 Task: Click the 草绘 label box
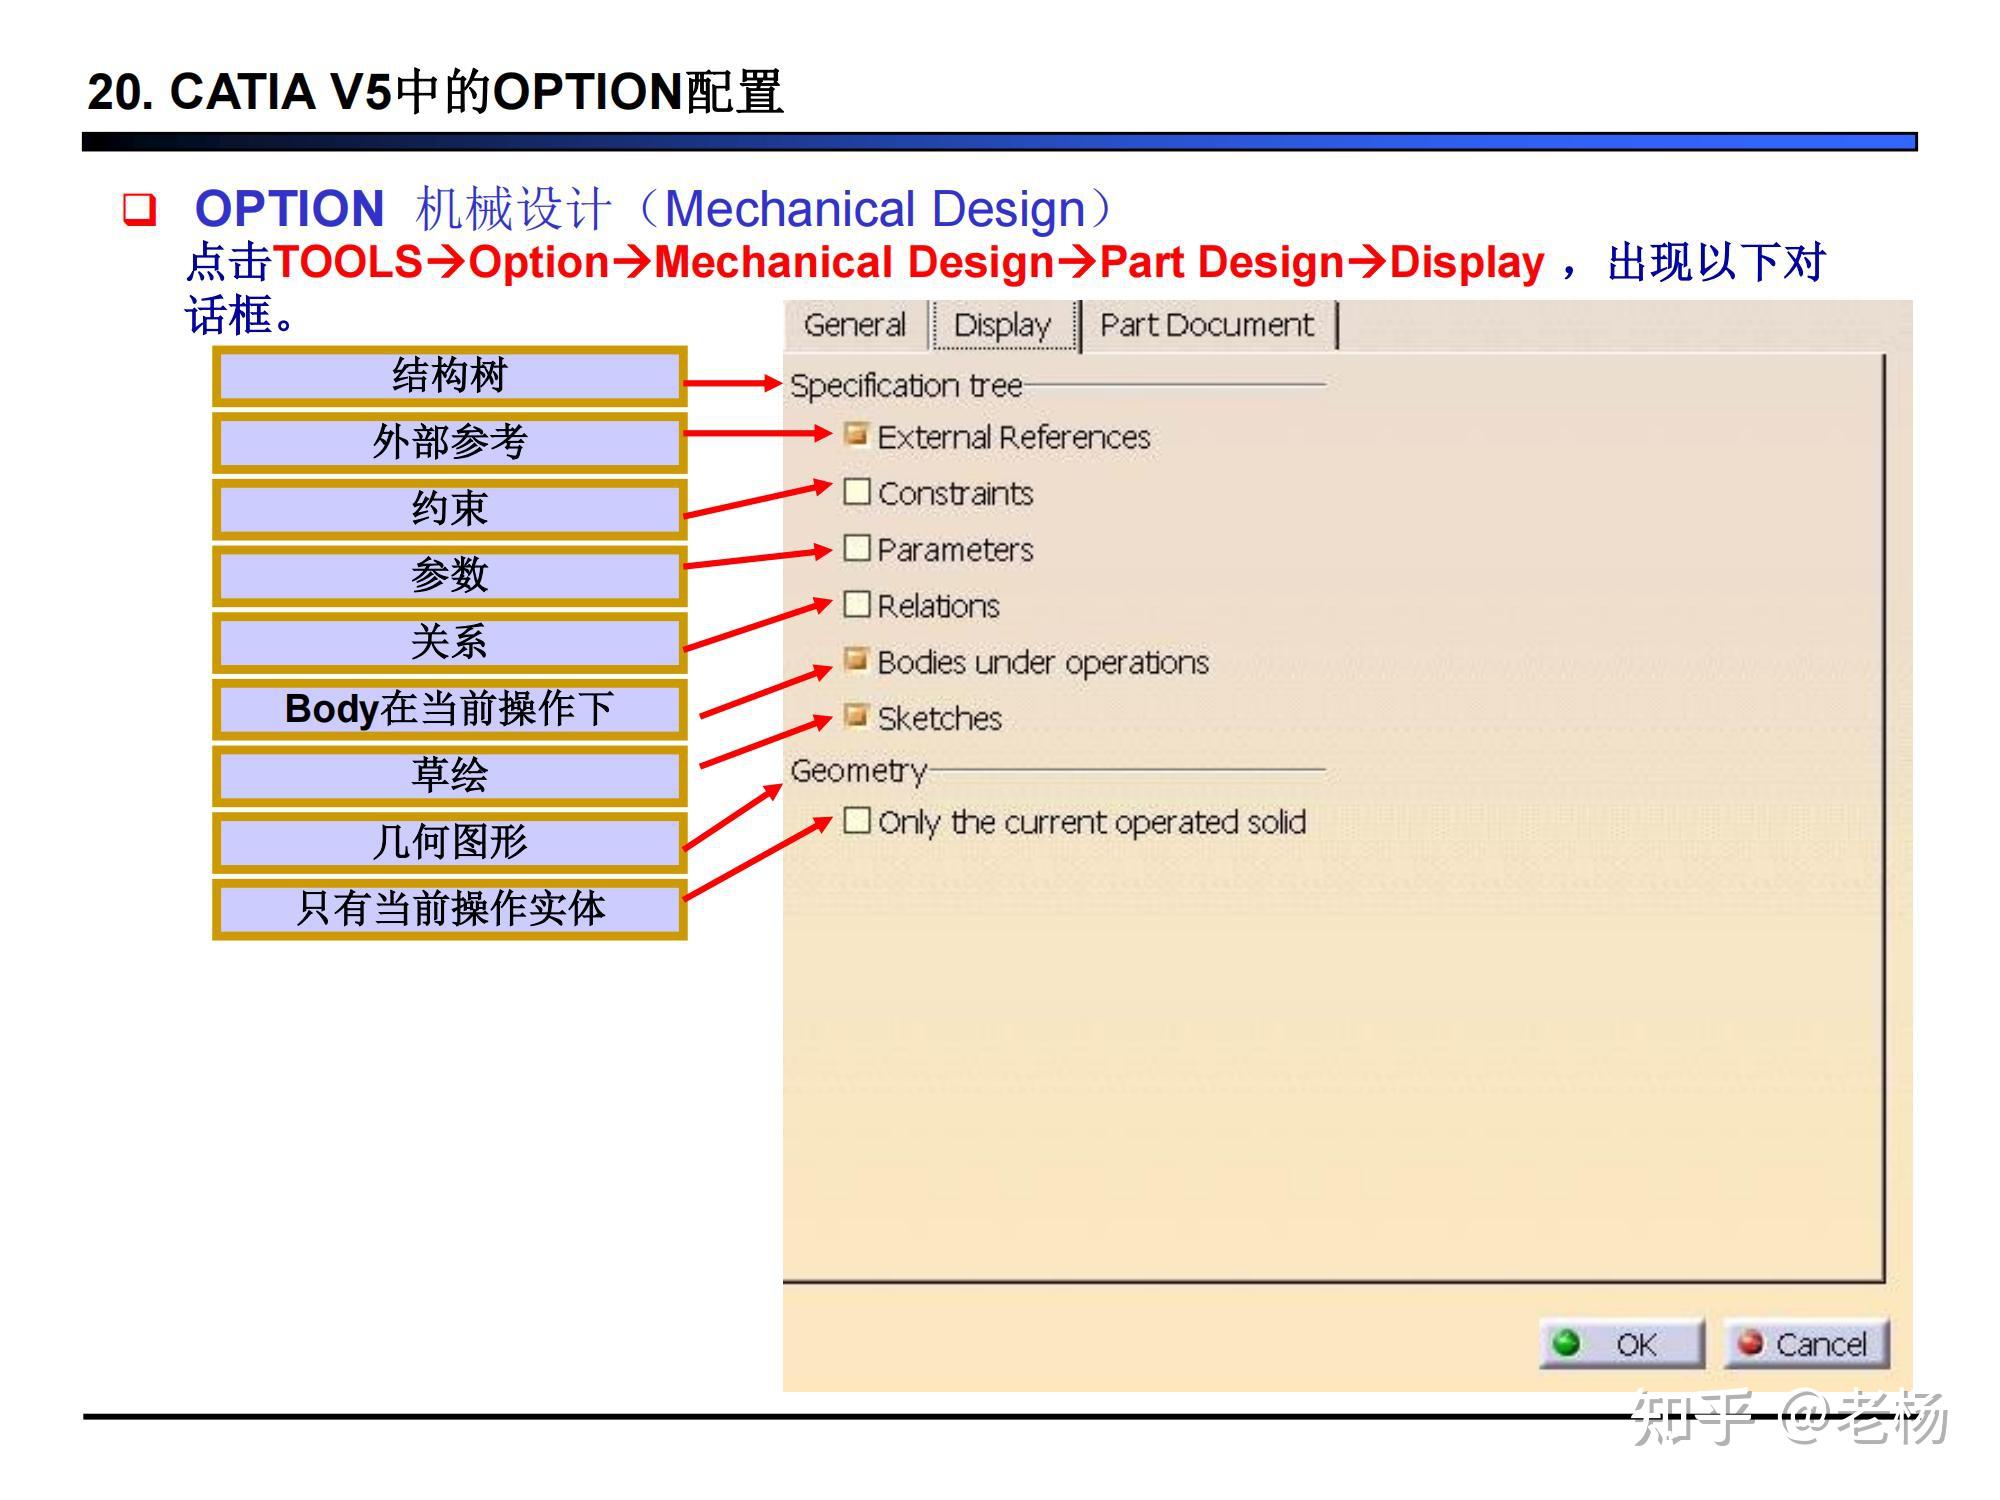(450, 775)
